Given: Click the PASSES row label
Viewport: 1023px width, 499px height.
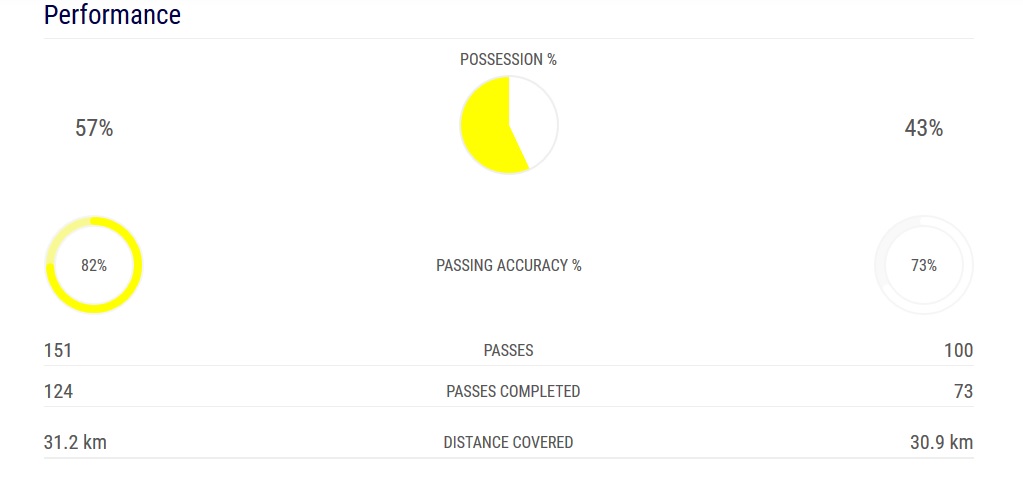Looking at the screenshot, I should pyautogui.click(x=508, y=350).
